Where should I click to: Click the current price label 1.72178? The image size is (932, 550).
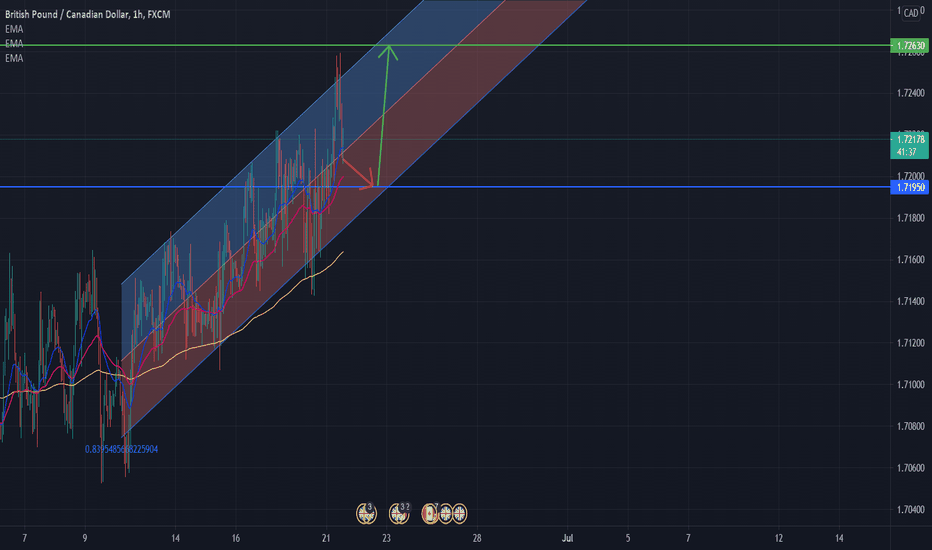[909, 139]
